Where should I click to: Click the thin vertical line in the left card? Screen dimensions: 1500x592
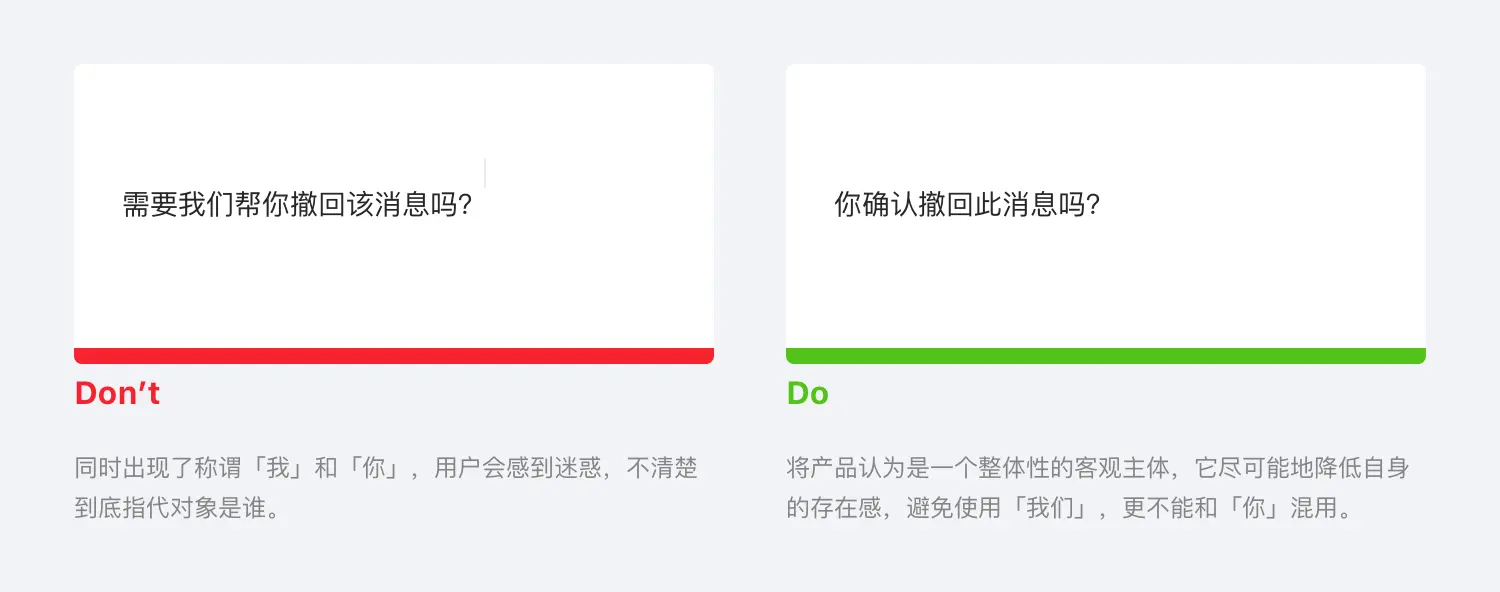click(485, 173)
